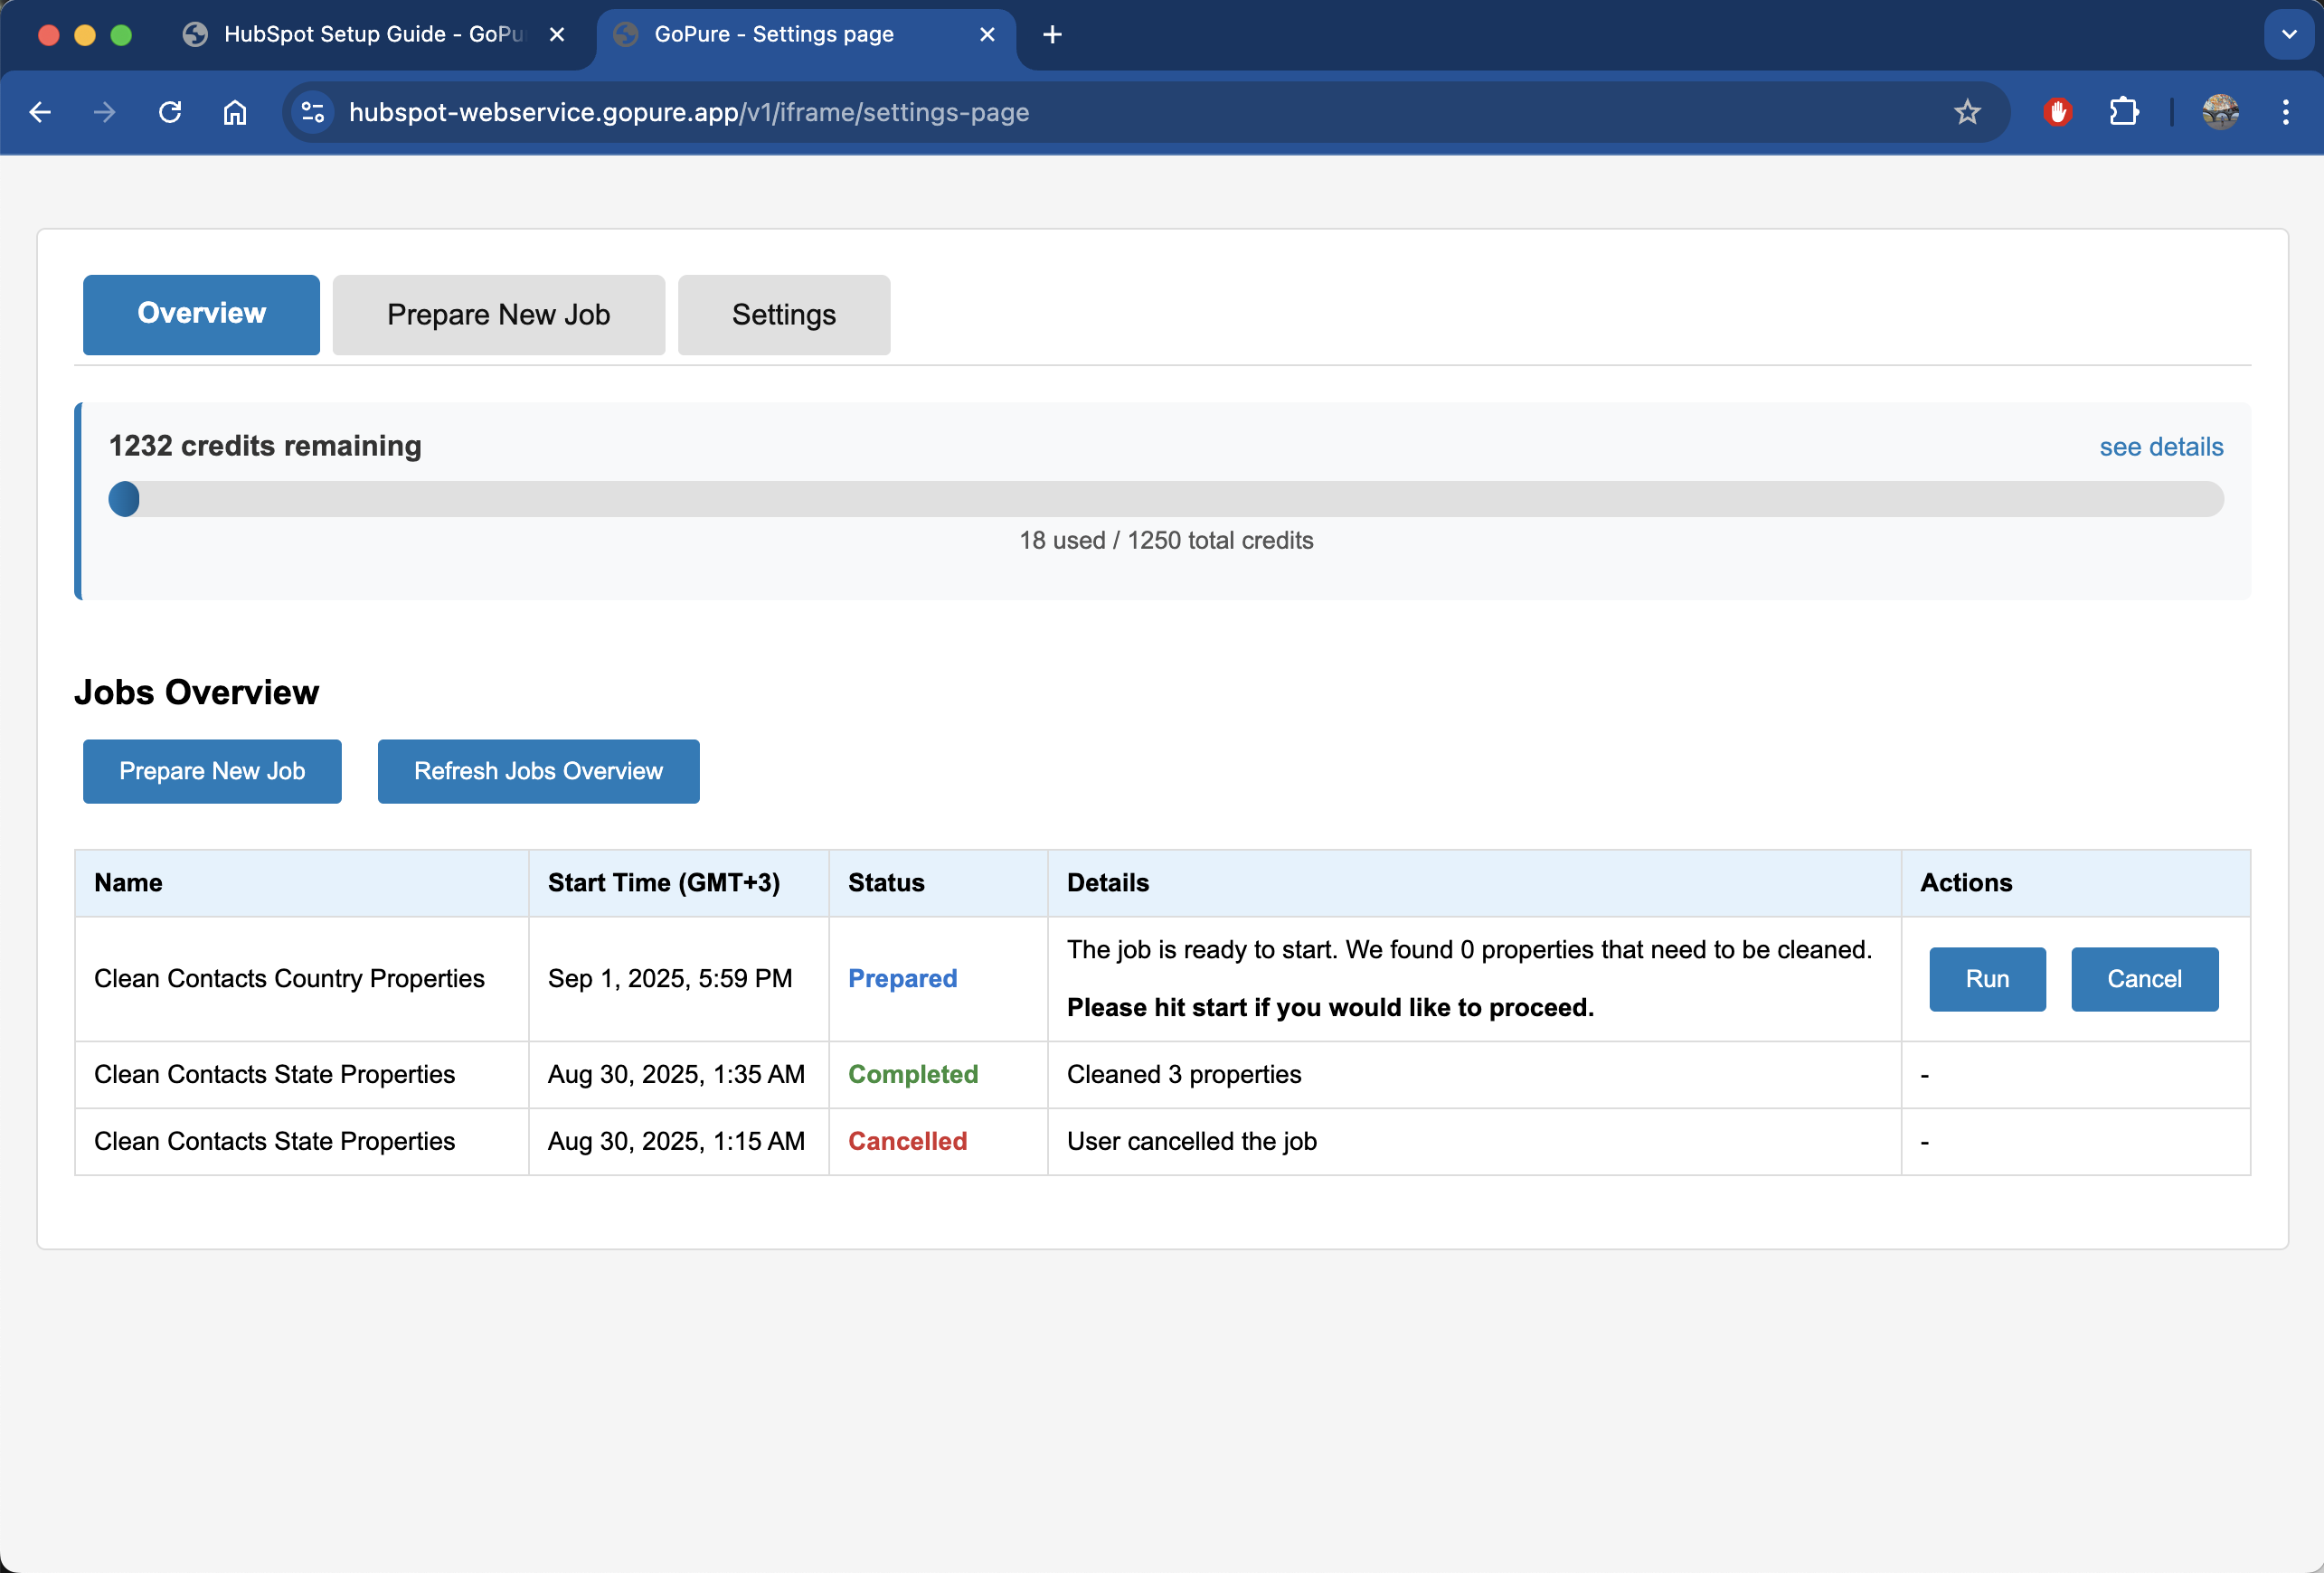
Task: Click Refresh Jobs Overview button
Action: click(x=538, y=771)
